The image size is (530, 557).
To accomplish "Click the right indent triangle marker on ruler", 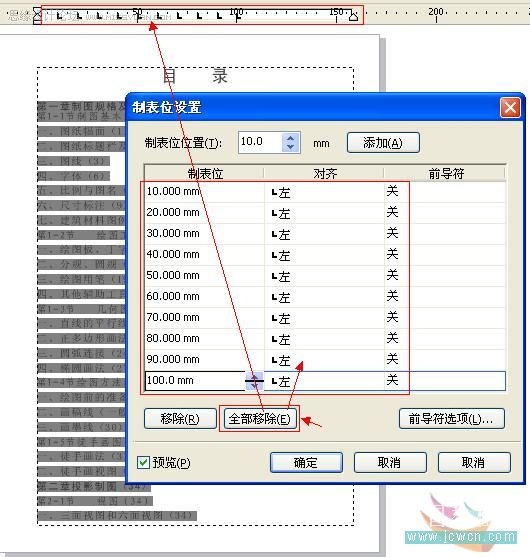I will click(x=353, y=16).
